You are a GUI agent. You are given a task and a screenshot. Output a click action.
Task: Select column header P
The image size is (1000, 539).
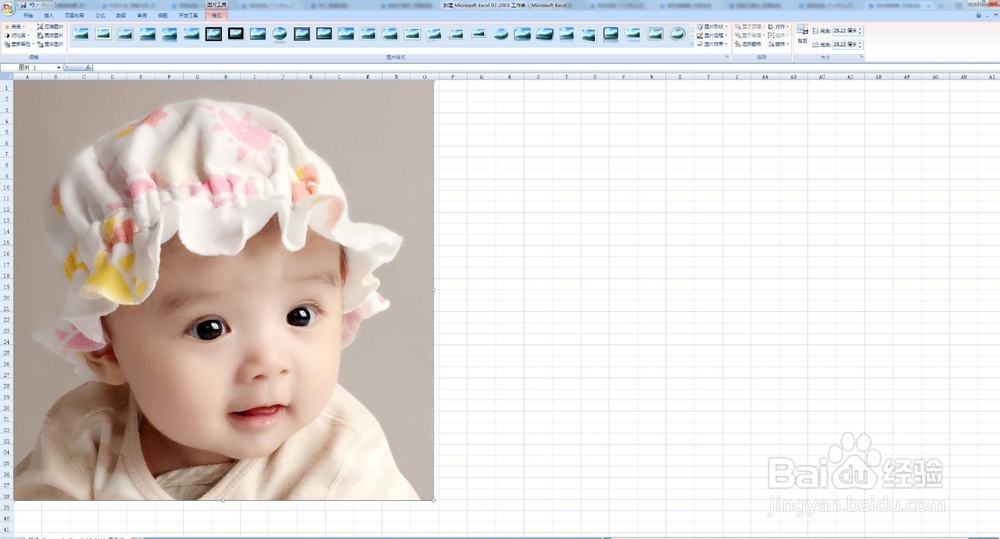453,77
